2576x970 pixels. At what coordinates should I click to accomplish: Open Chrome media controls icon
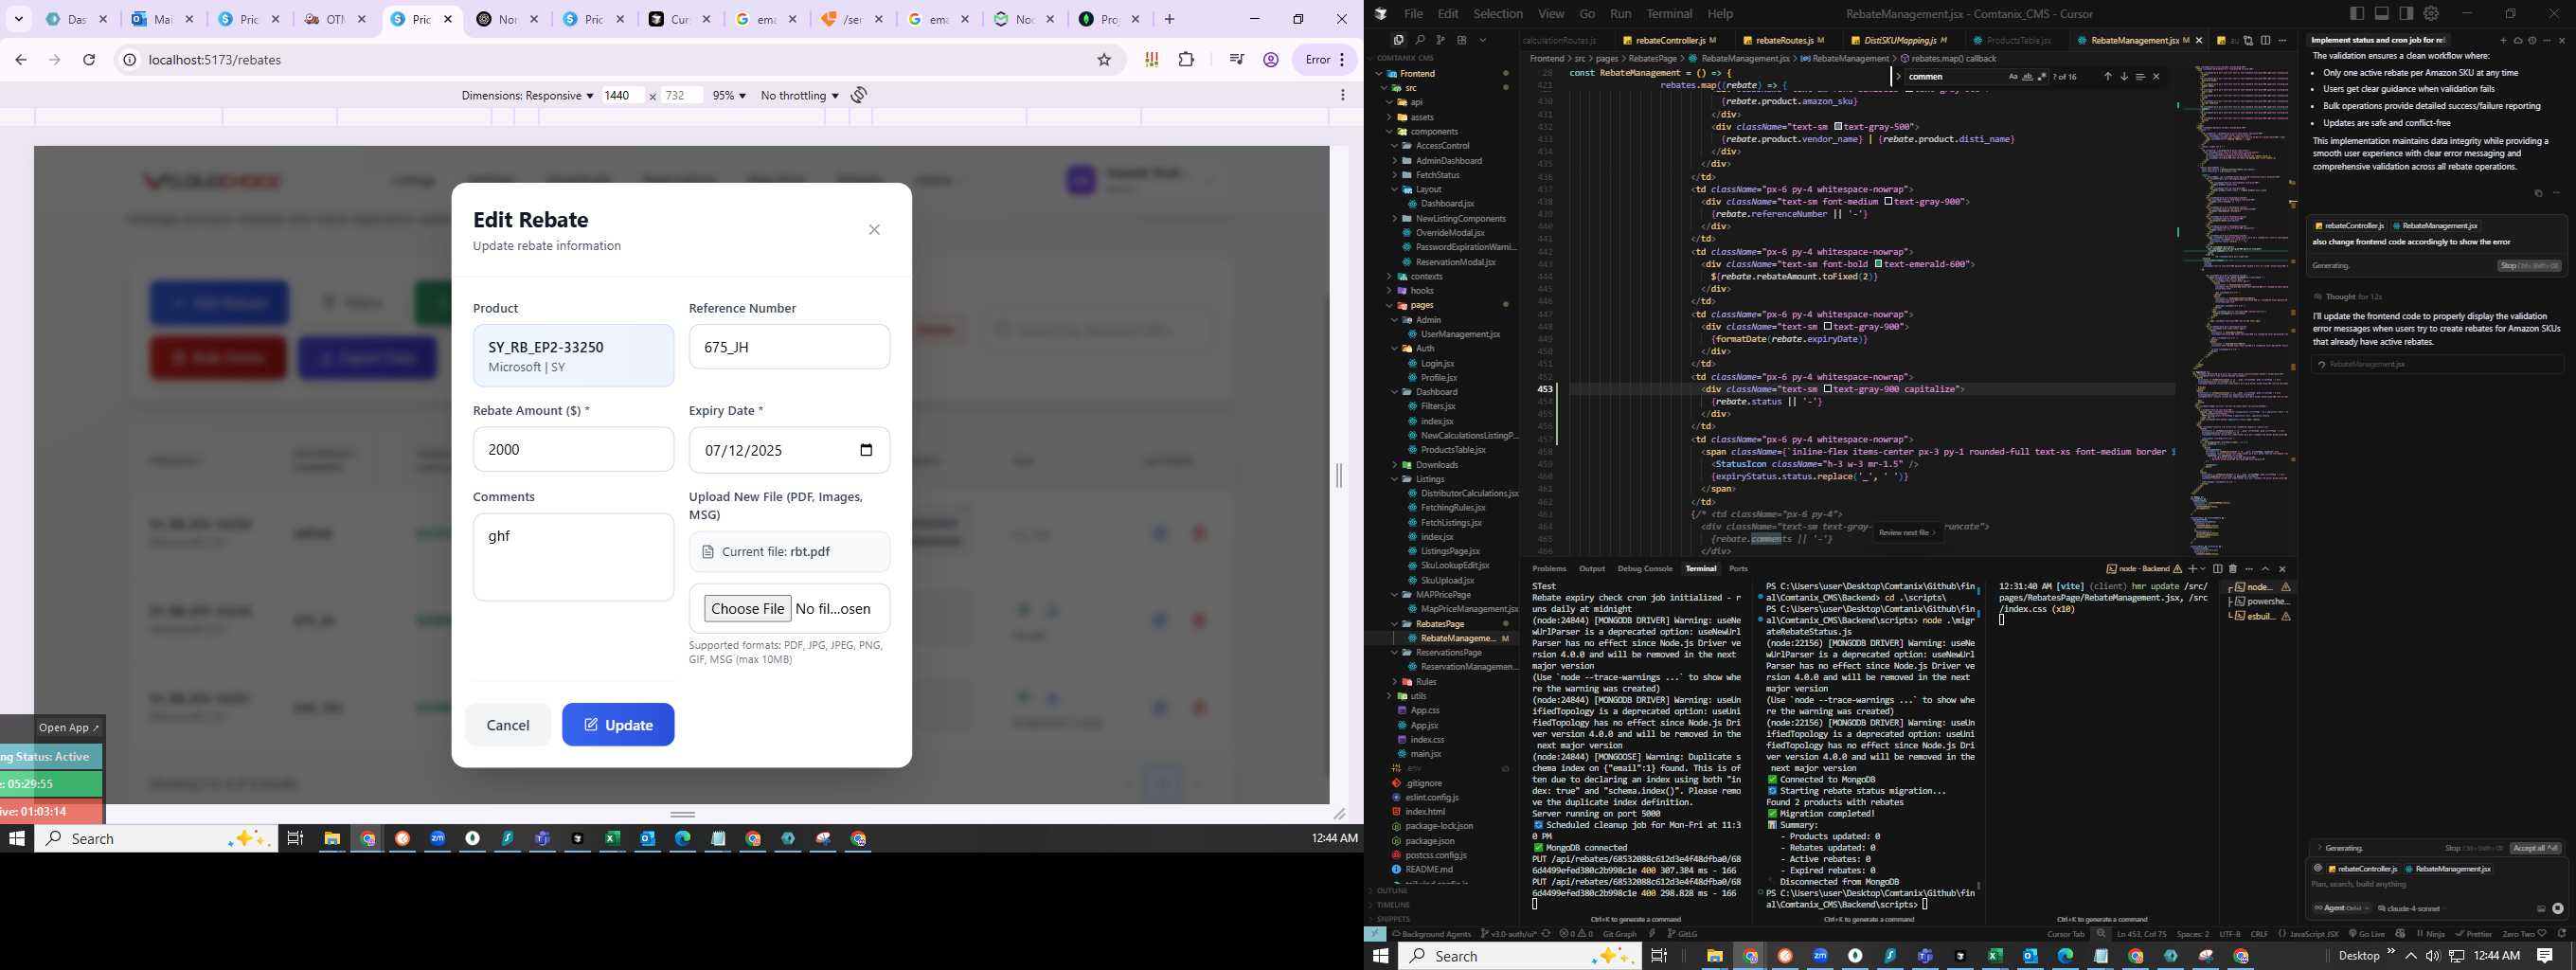pyautogui.click(x=1236, y=60)
